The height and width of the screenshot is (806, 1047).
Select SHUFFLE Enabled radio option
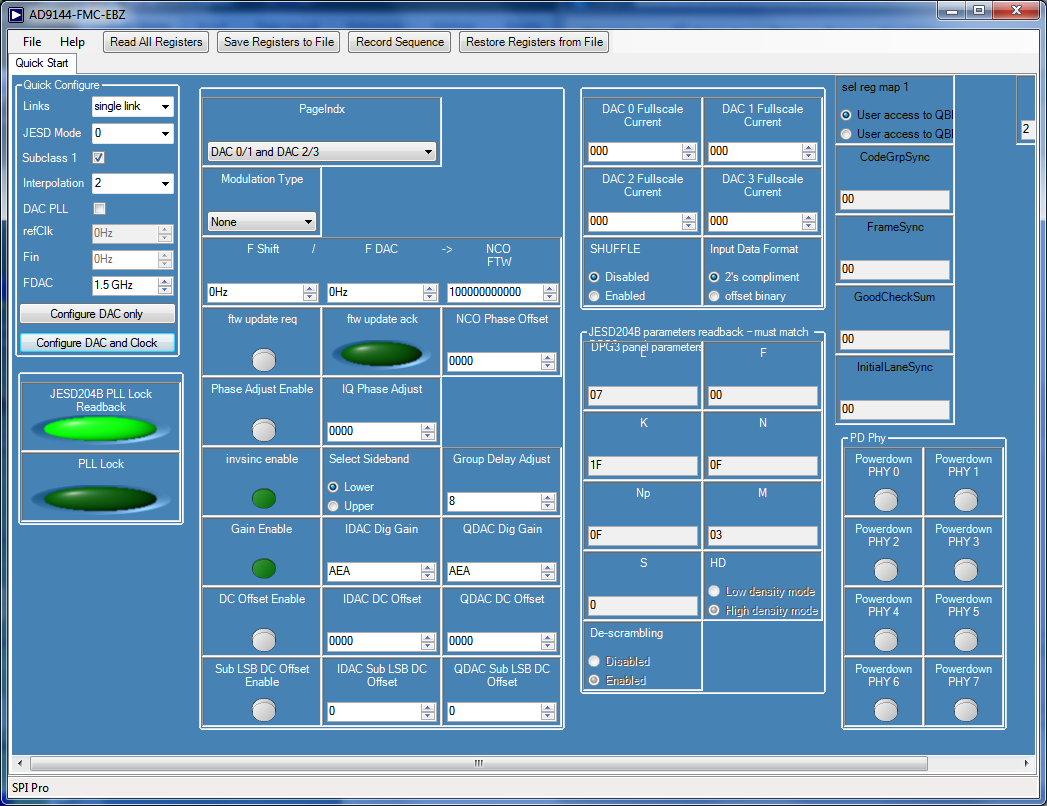595,296
